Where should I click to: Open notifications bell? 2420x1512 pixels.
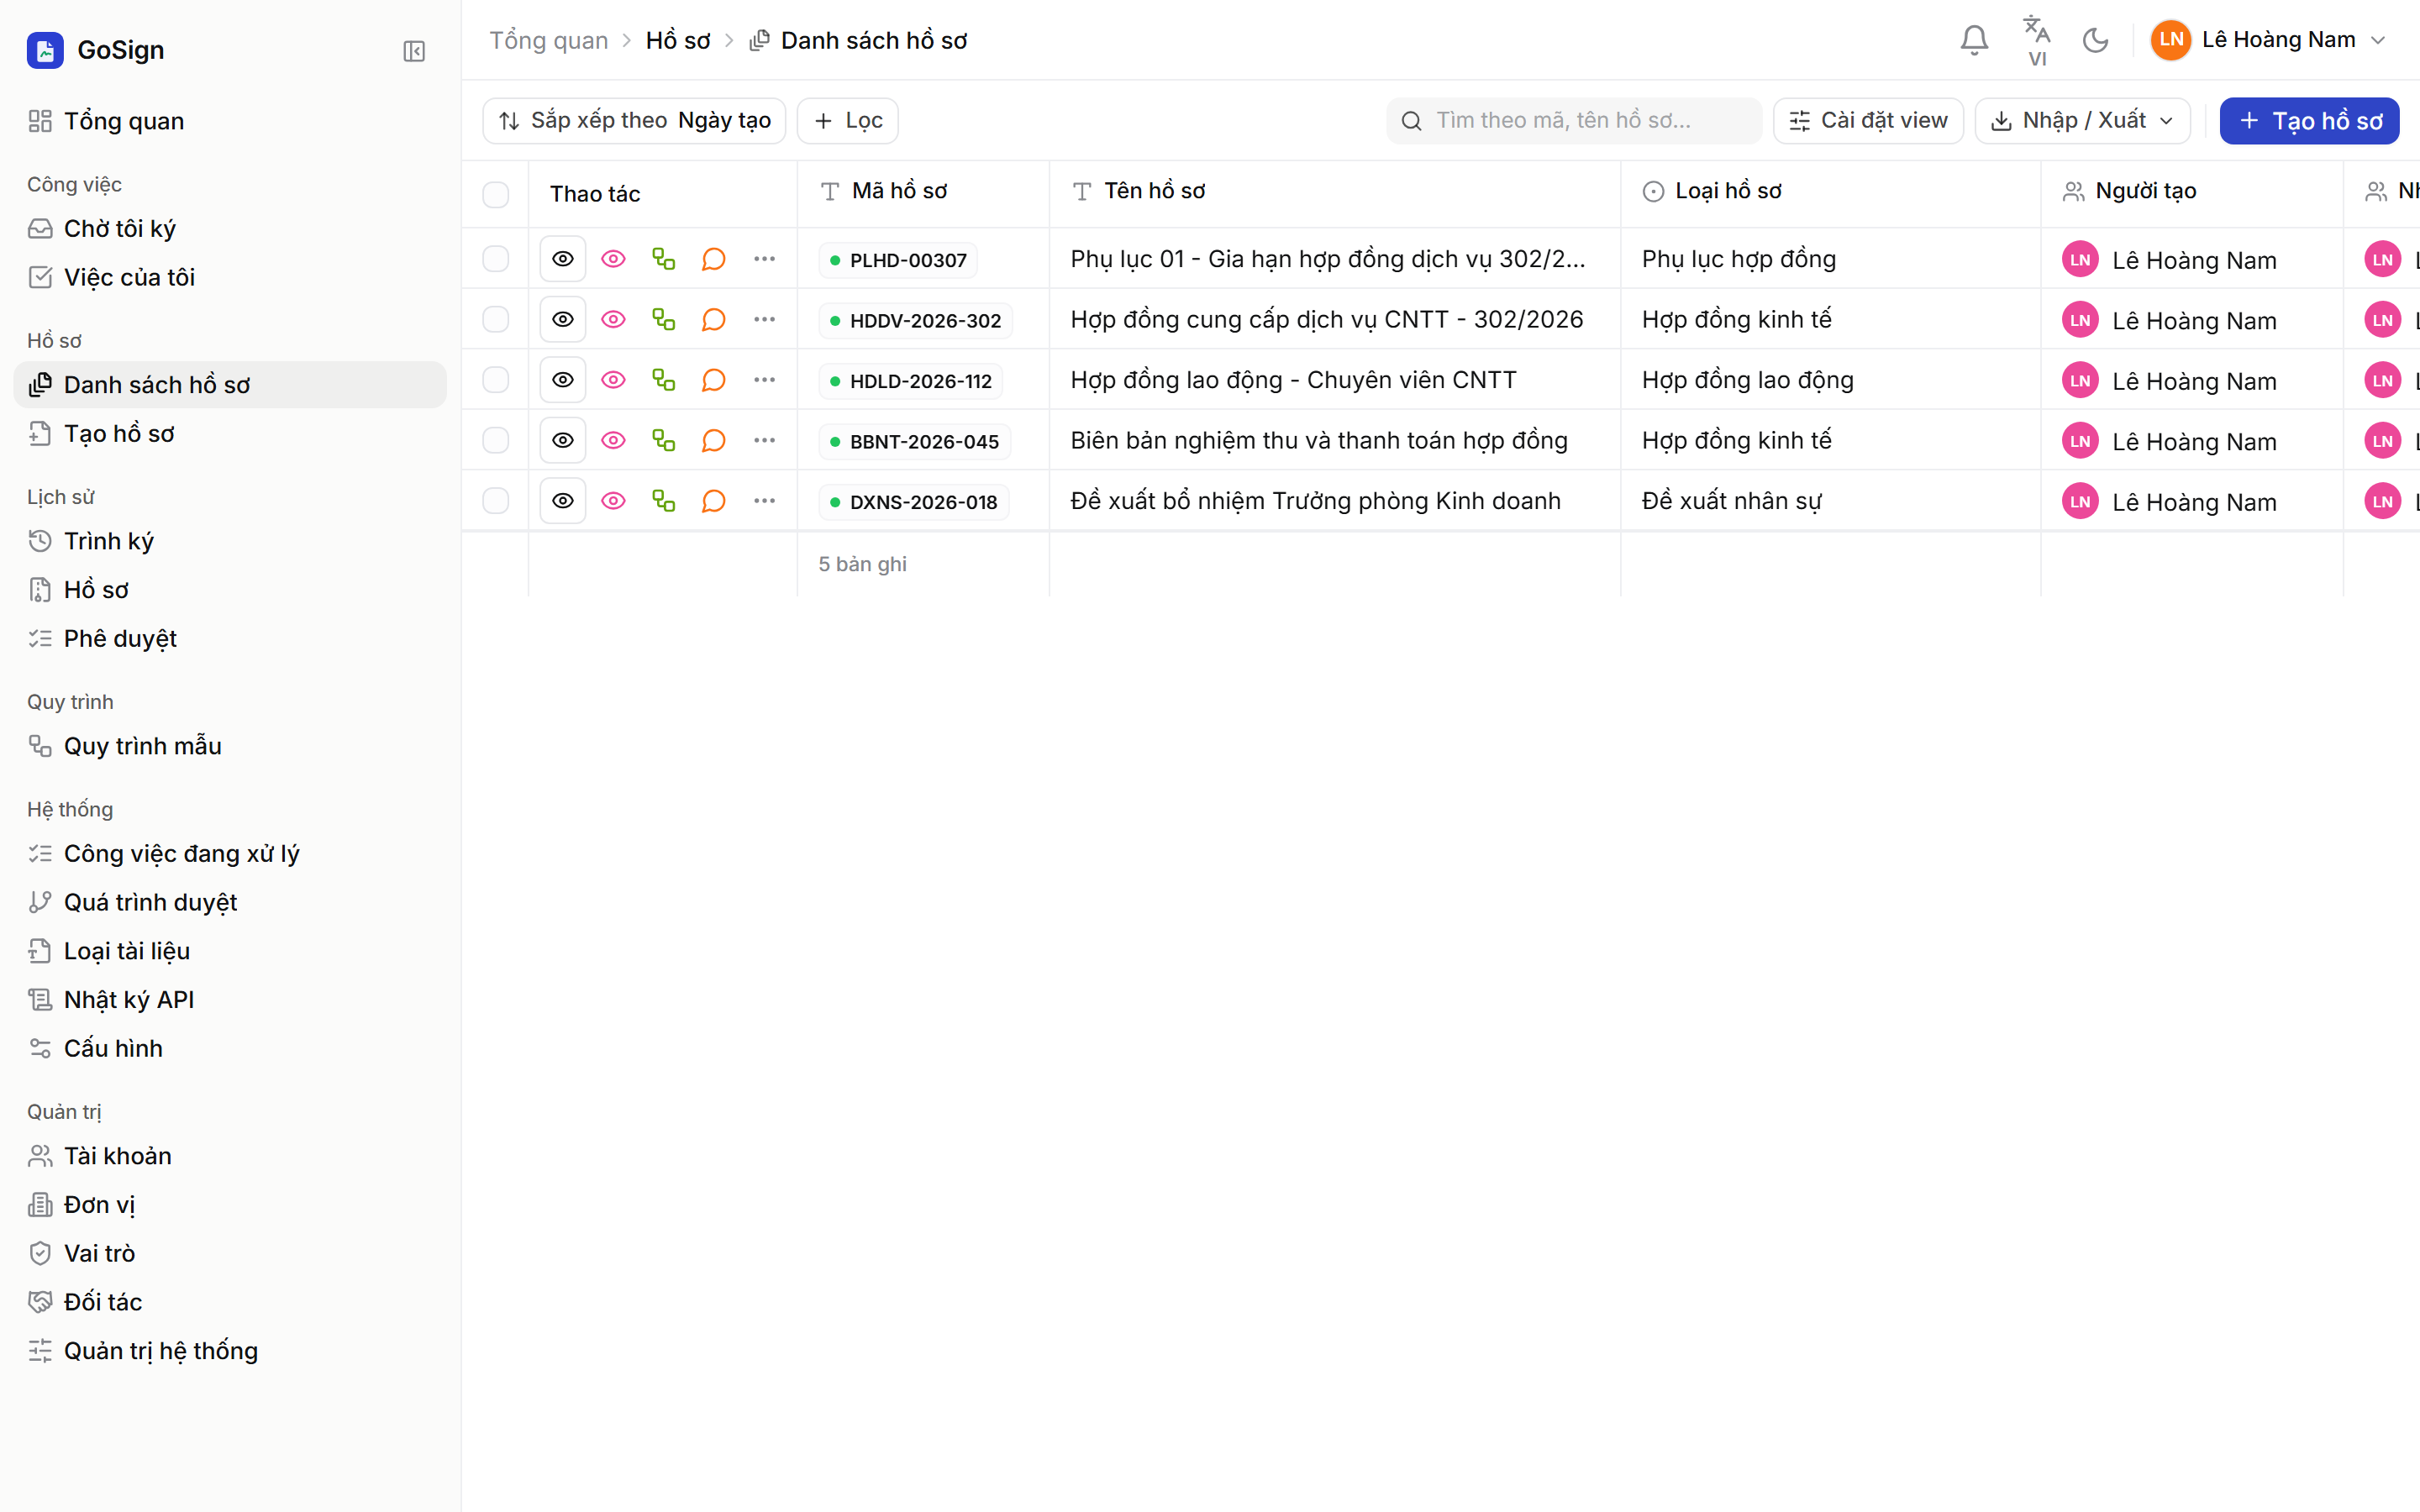pos(1974,40)
